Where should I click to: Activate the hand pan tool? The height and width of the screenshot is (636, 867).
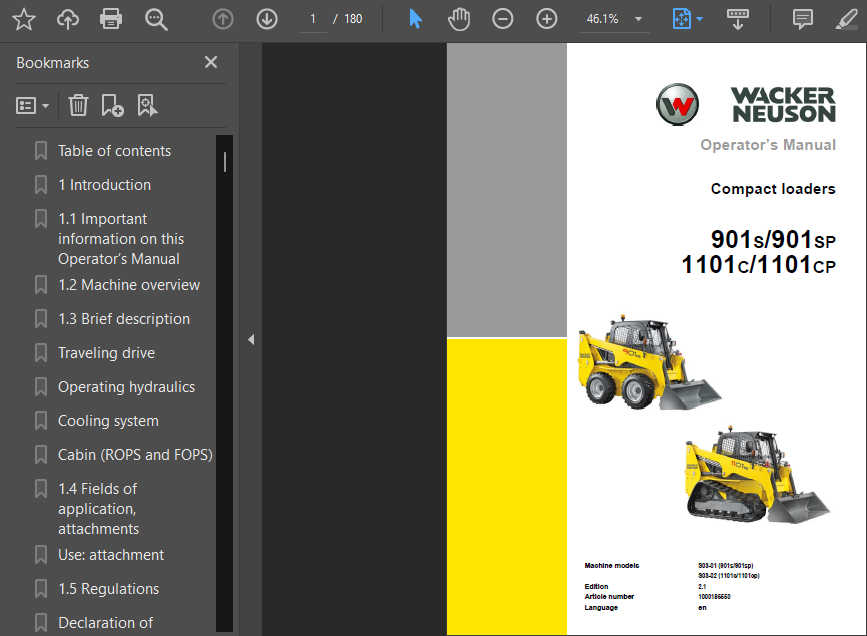pos(459,19)
